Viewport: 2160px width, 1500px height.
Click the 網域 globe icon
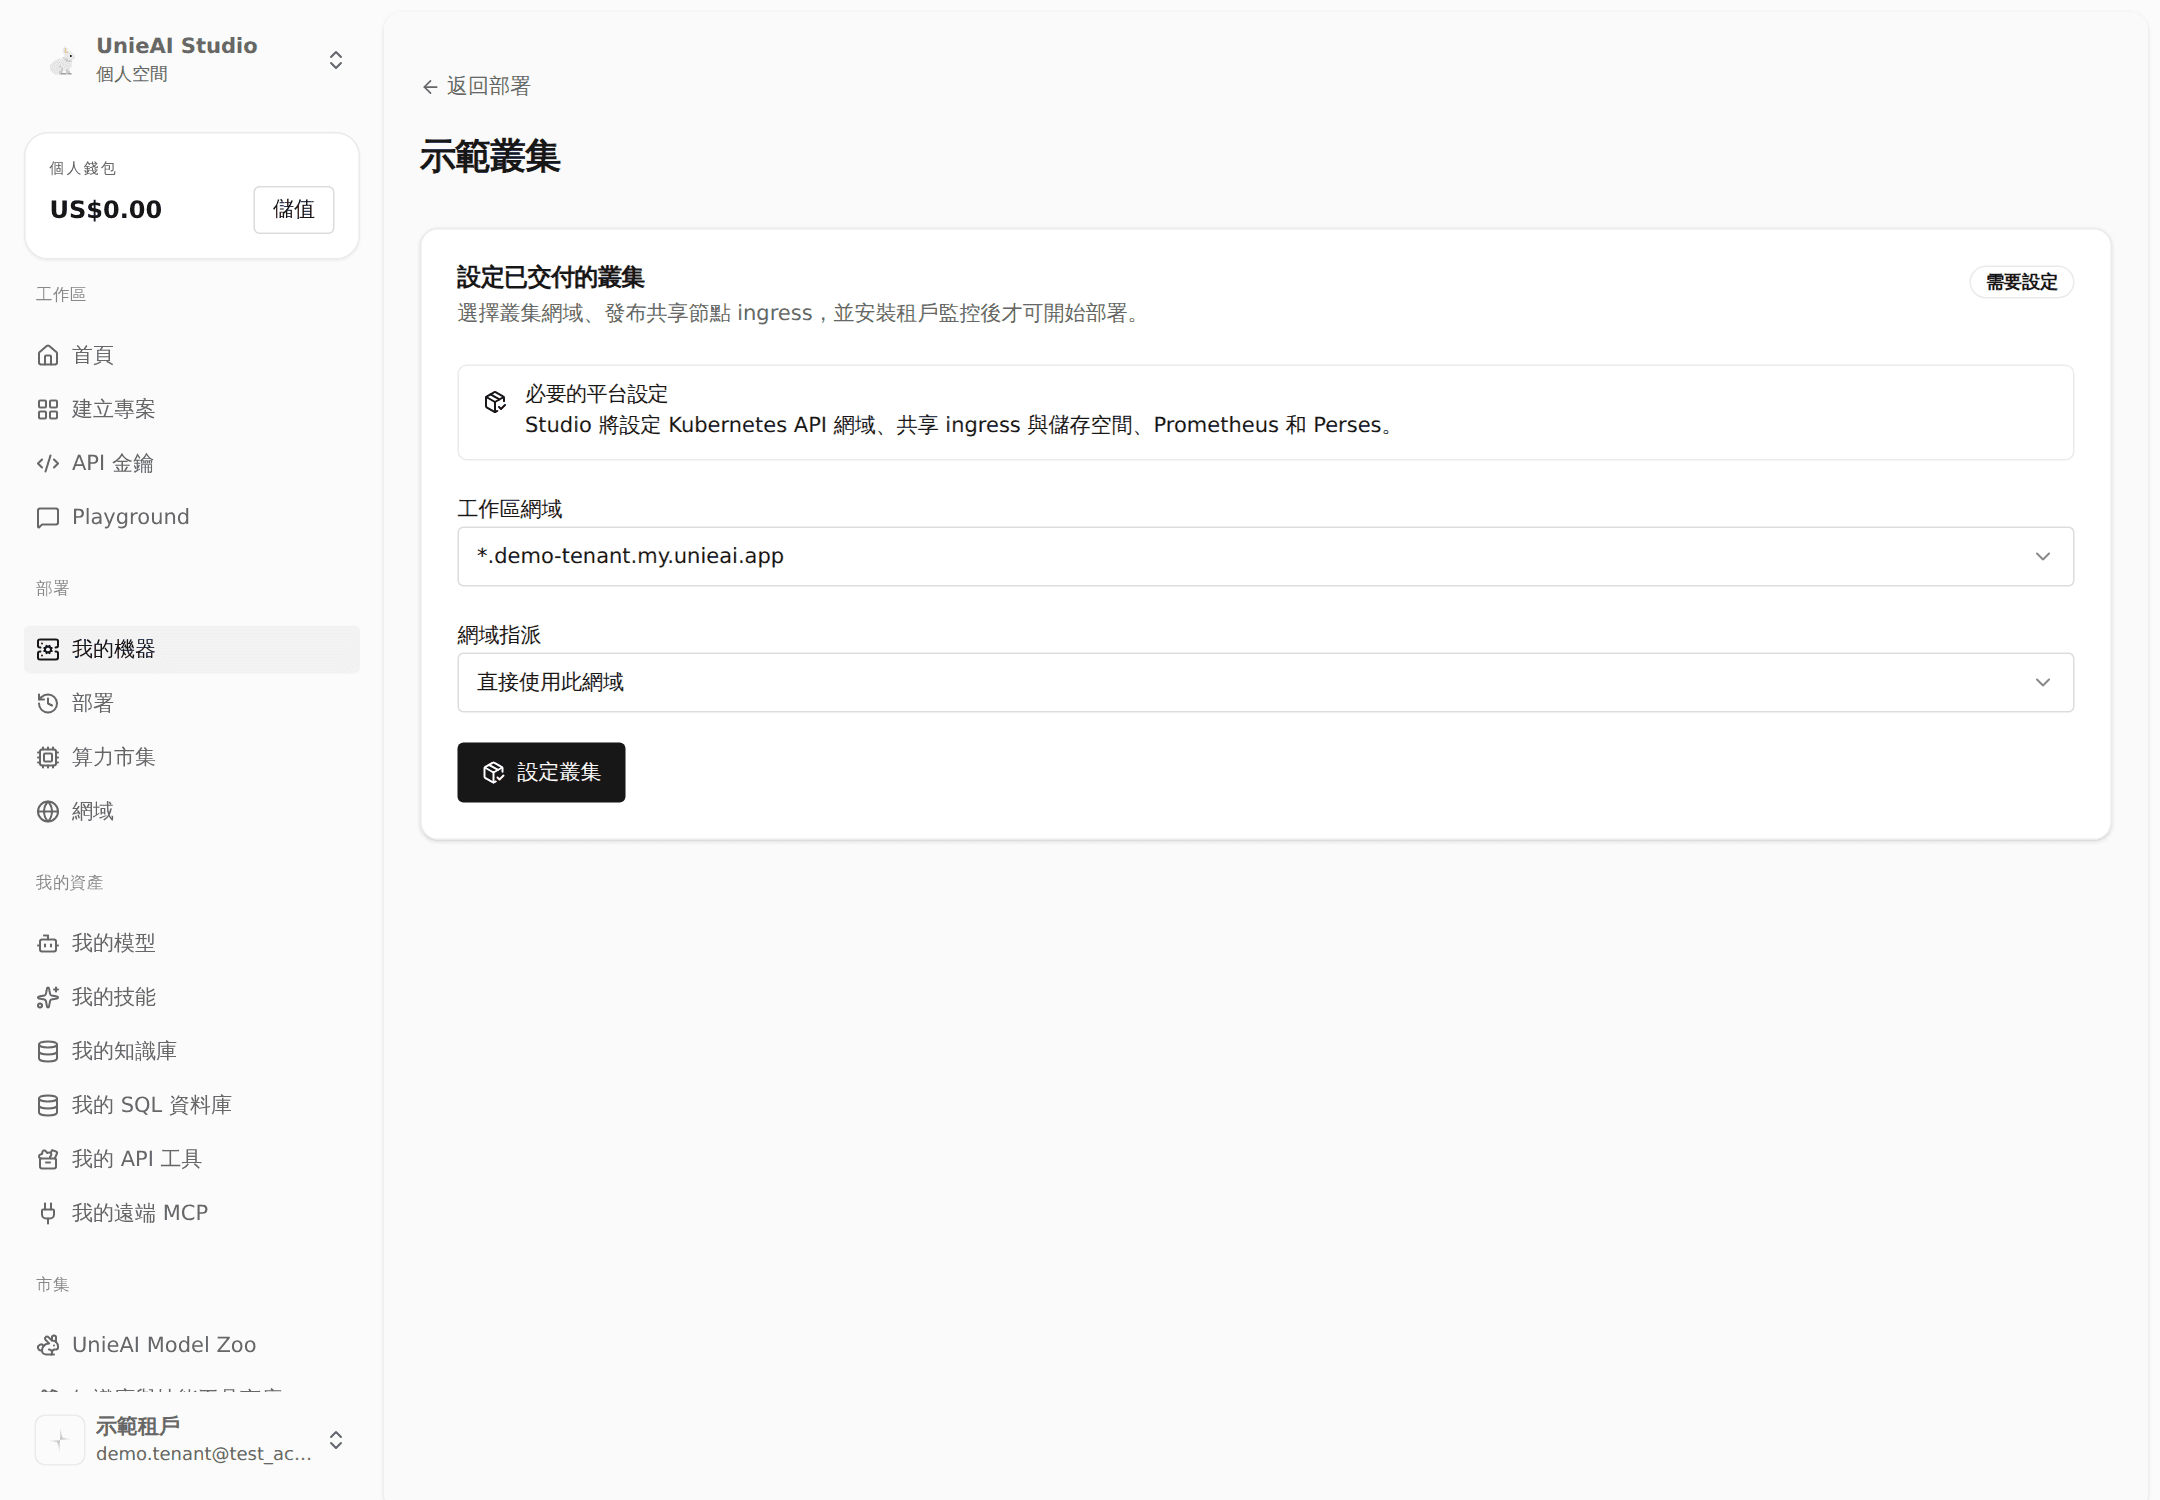pyautogui.click(x=48, y=811)
